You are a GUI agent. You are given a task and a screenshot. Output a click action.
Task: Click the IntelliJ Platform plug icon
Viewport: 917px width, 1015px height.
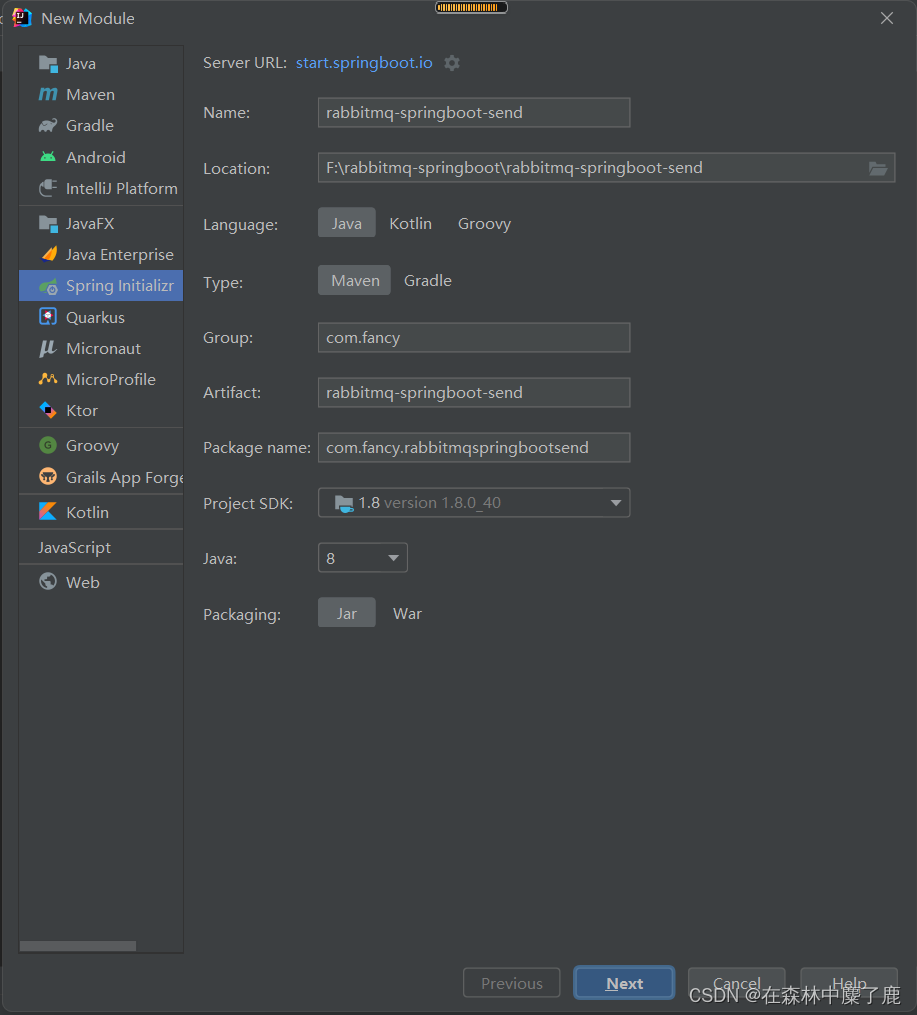click(48, 188)
